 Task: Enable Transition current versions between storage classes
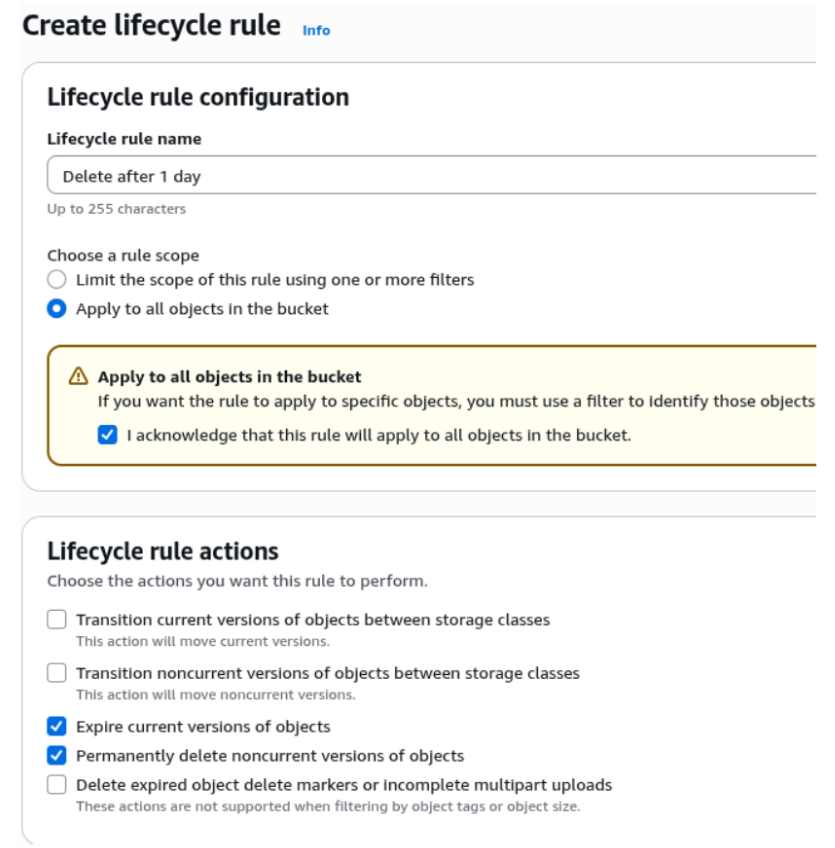(56, 619)
